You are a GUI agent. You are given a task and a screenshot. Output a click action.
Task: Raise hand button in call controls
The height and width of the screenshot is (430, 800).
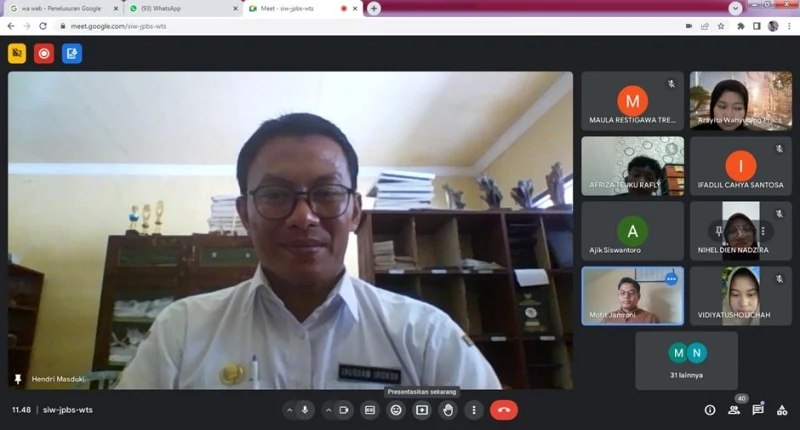(448, 410)
